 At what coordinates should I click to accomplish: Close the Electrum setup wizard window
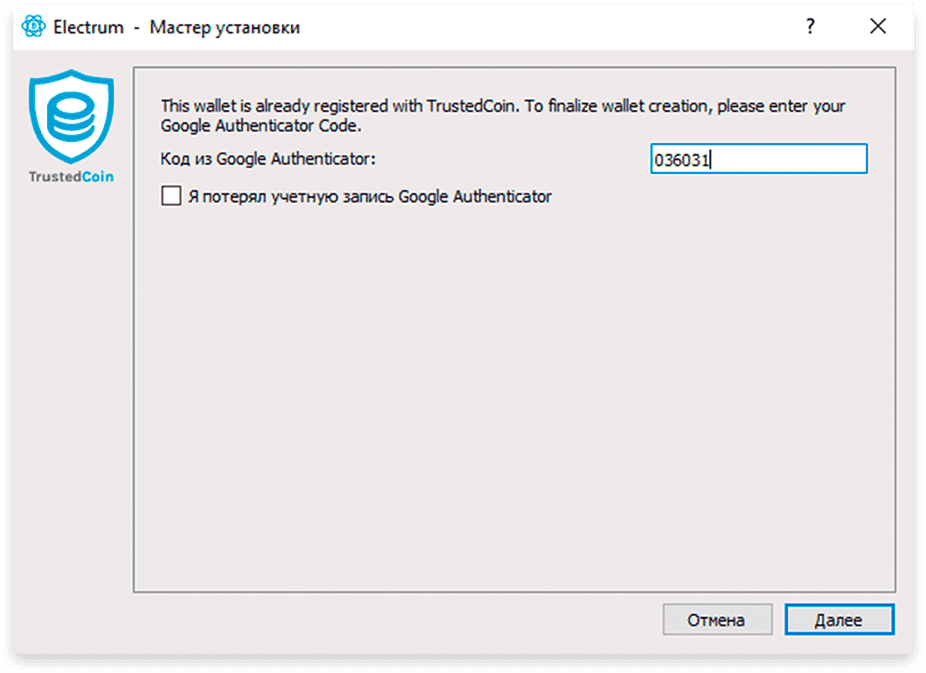click(878, 26)
